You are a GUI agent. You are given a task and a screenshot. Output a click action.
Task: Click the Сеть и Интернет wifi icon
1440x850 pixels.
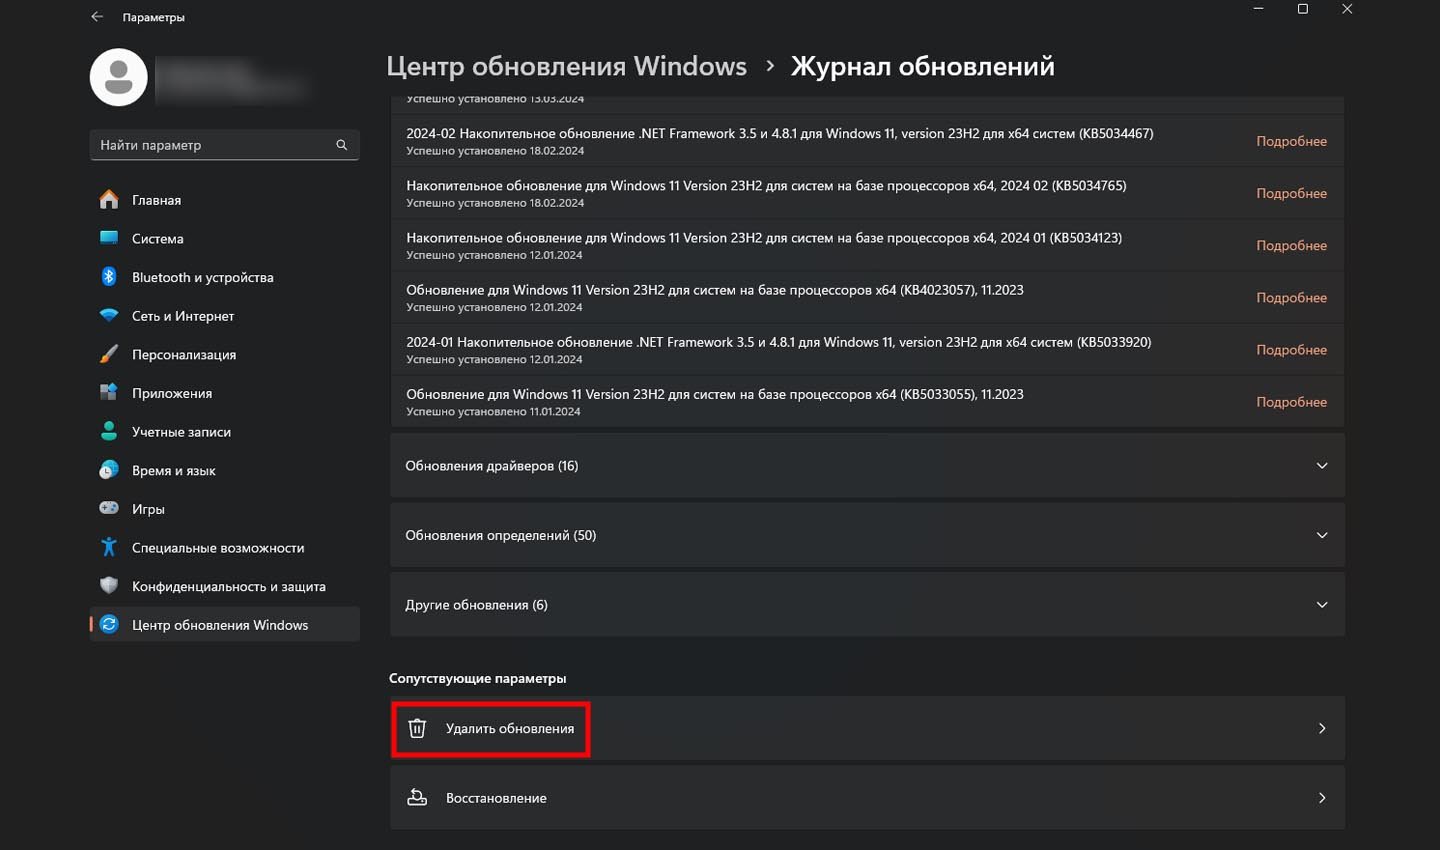[109, 316]
